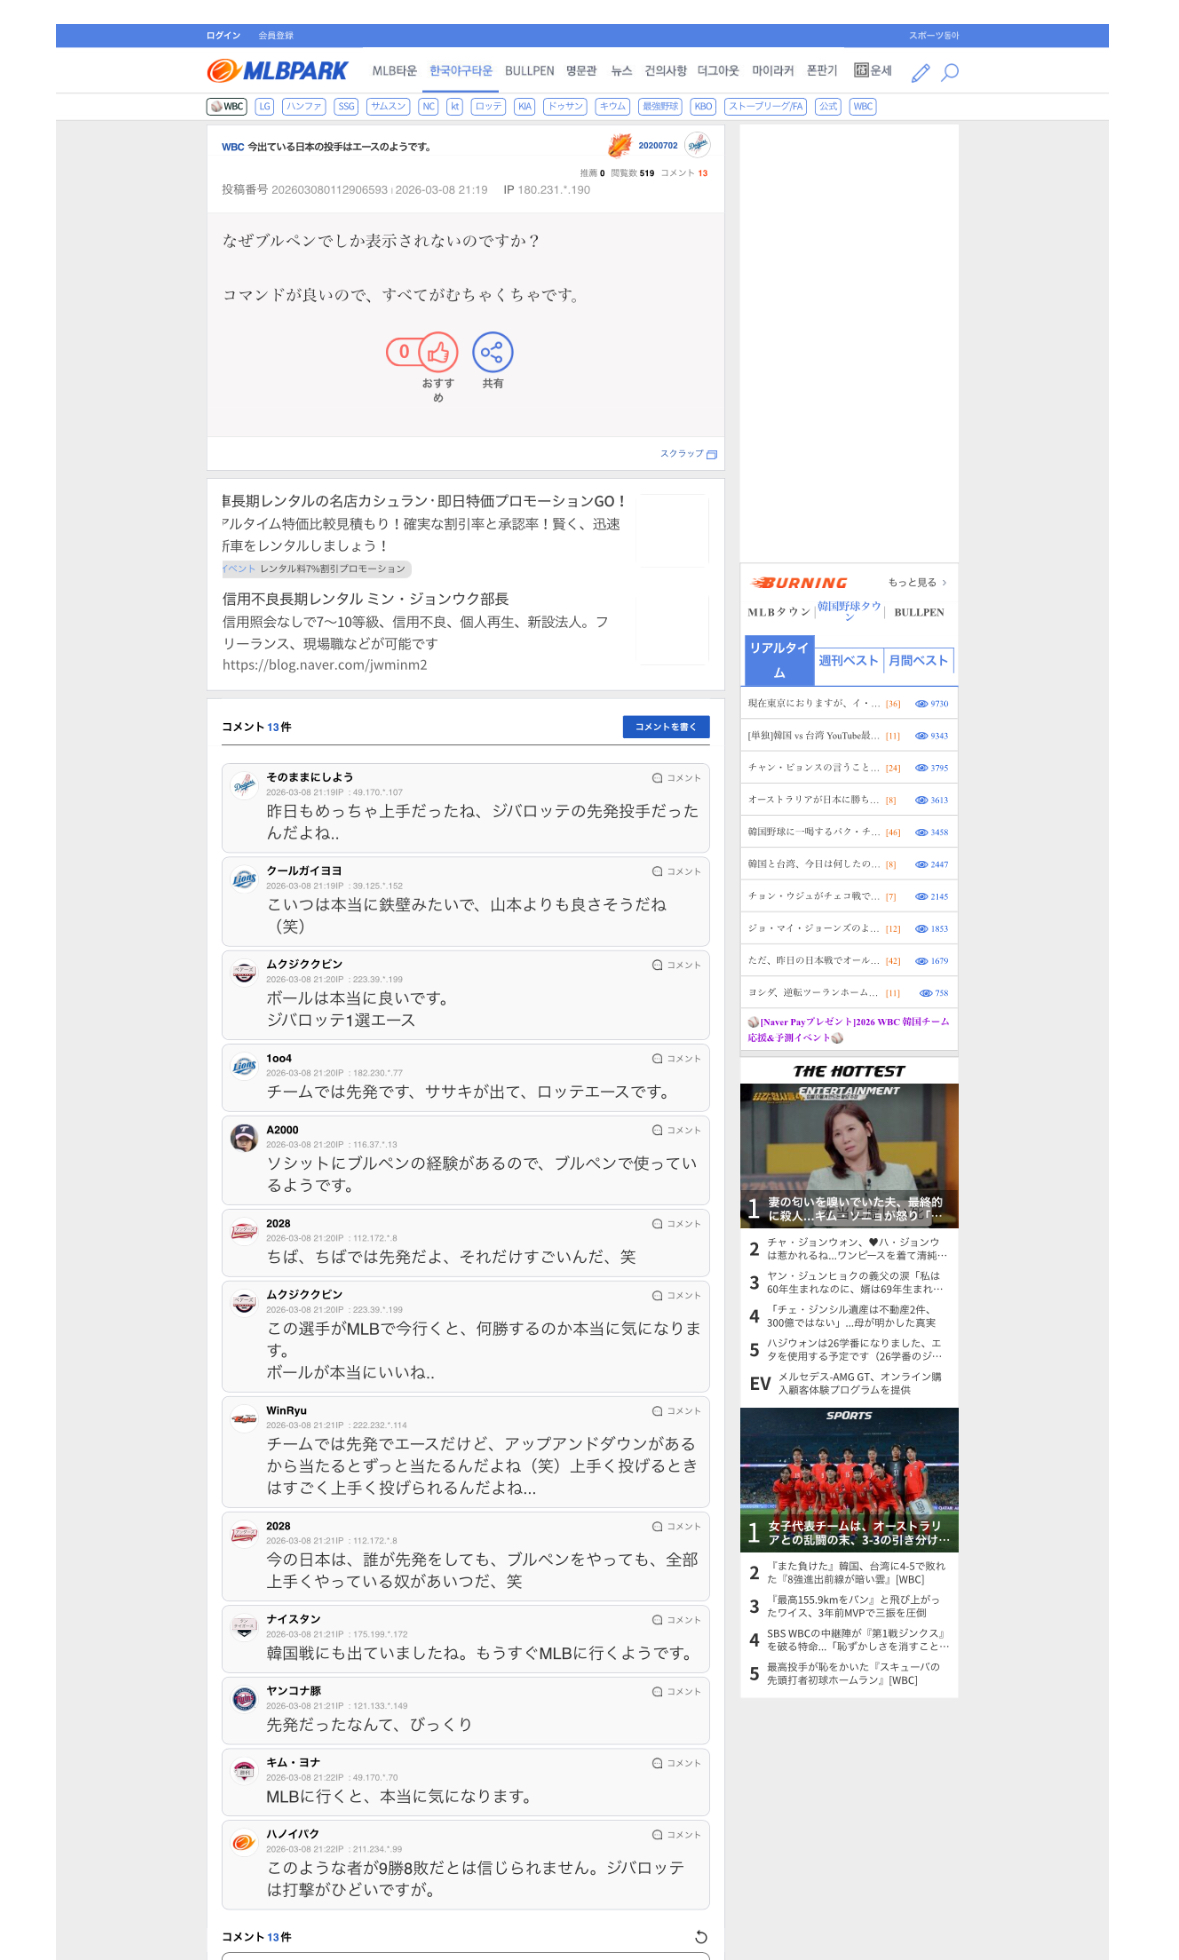This screenshot has width=1179, height=1960.
Task: Click the 운세 fortune icon in nav
Action: 872,71
